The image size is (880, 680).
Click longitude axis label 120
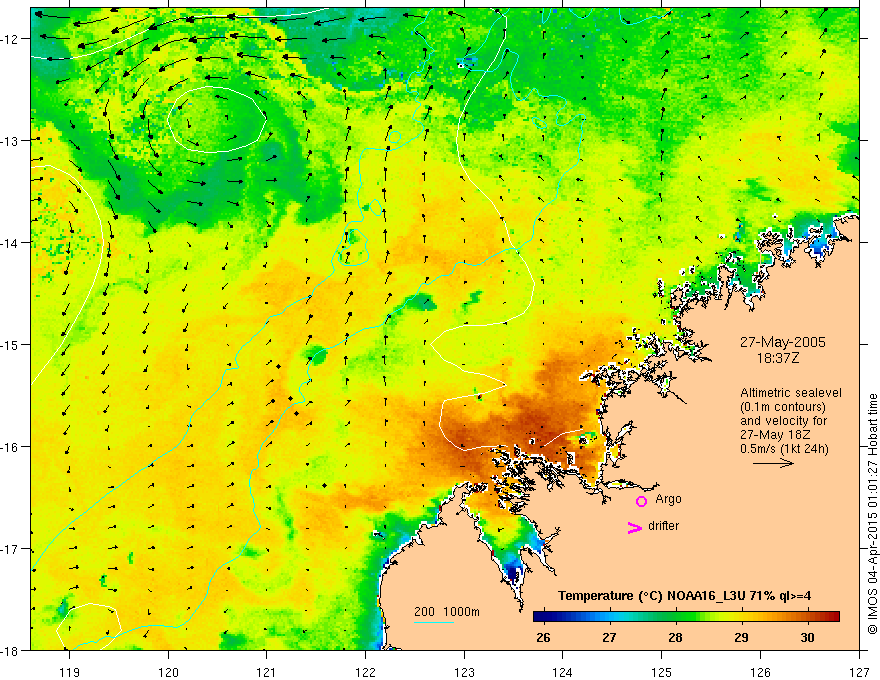(168, 672)
